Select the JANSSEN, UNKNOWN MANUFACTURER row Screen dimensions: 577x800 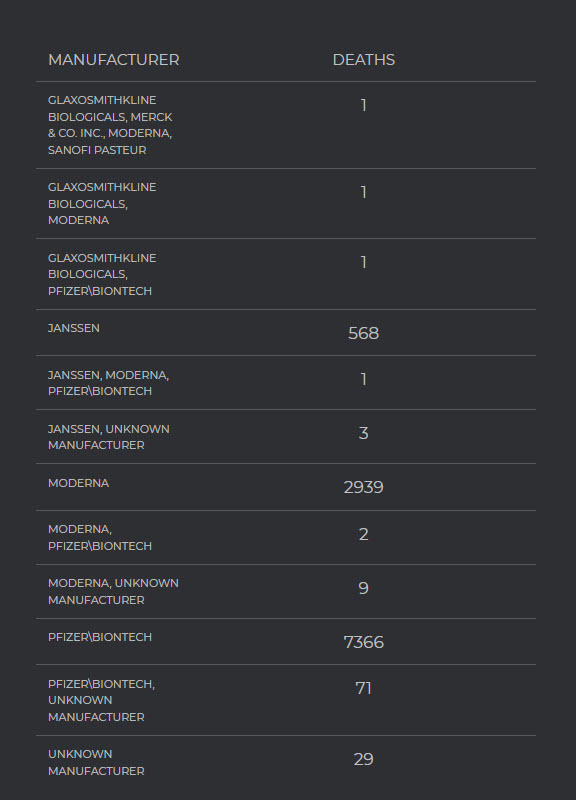pyautogui.click(x=286, y=437)
